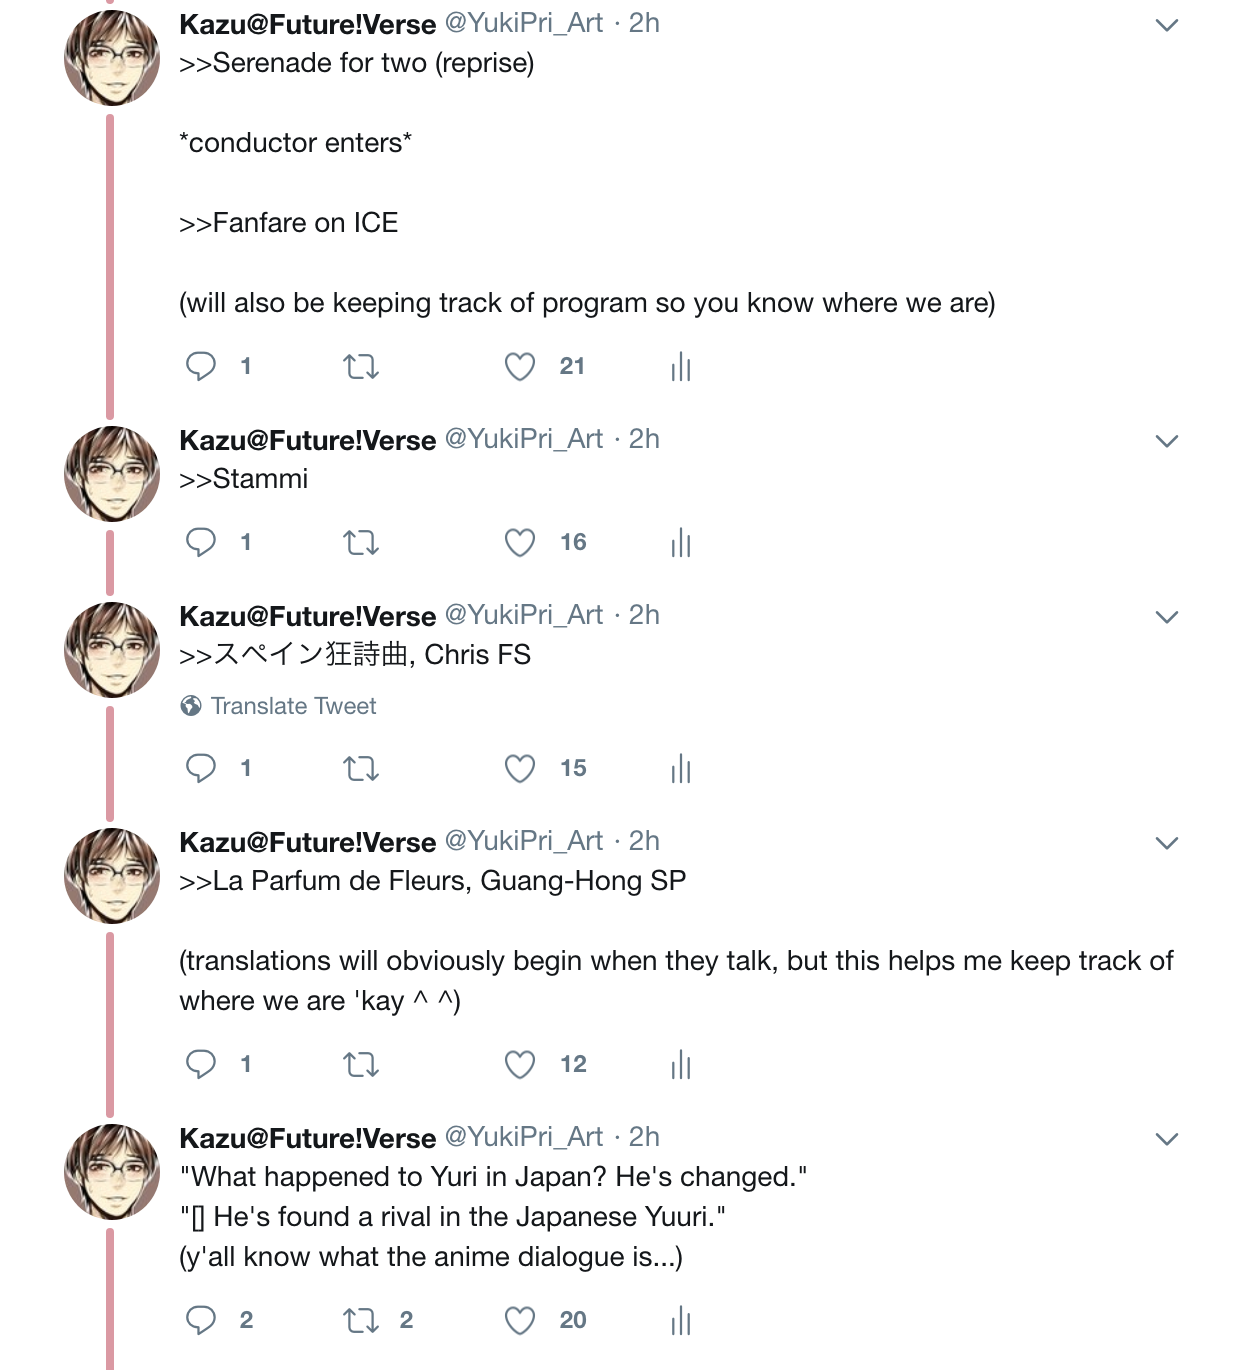Open Kazu@Future!Verse name on the rival tweet
This screenshot has height=1370, width=1252.
coord(307,1138)
